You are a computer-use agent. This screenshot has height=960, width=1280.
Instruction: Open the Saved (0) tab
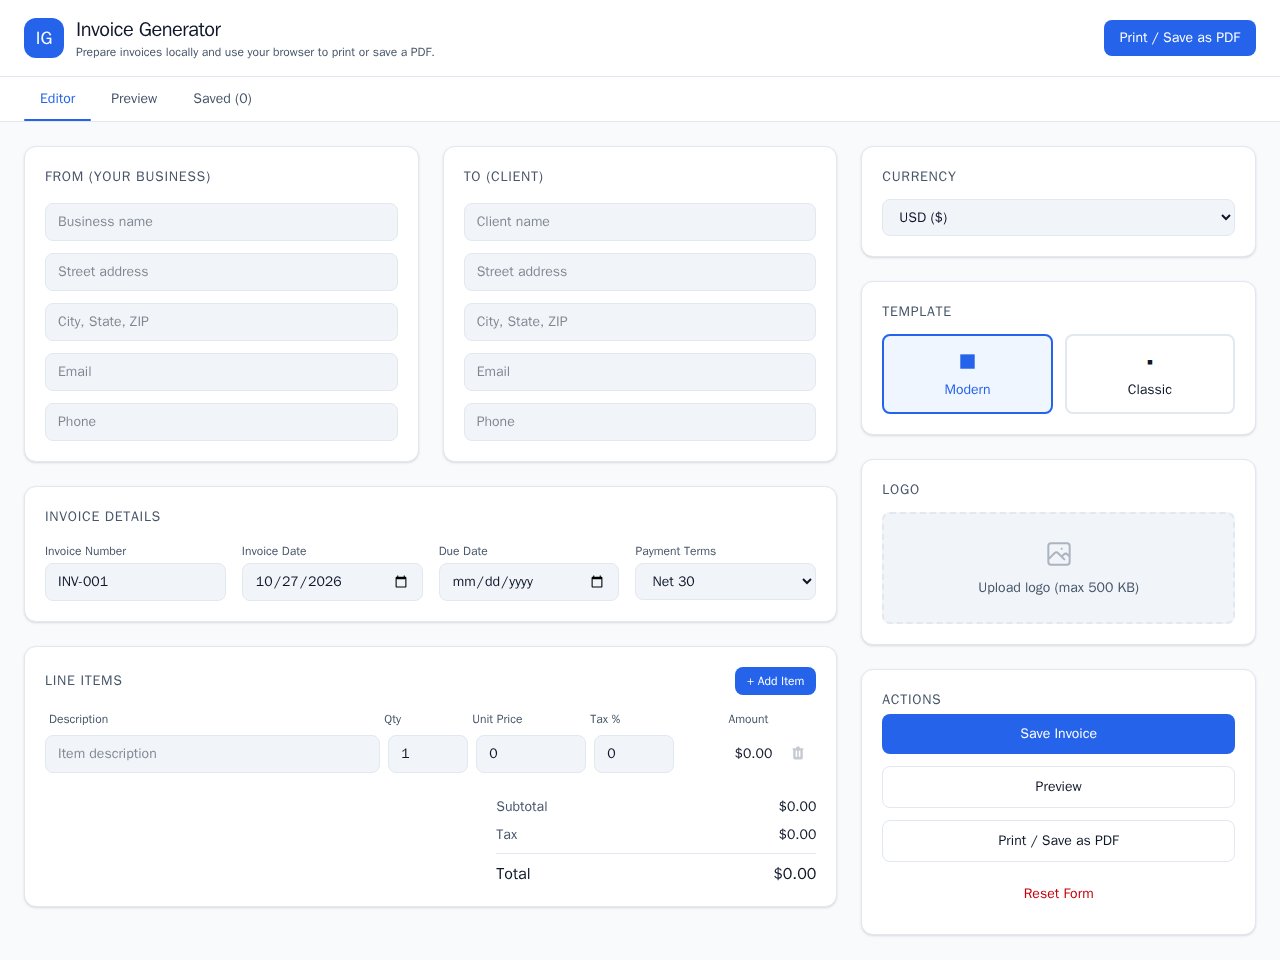222,99
